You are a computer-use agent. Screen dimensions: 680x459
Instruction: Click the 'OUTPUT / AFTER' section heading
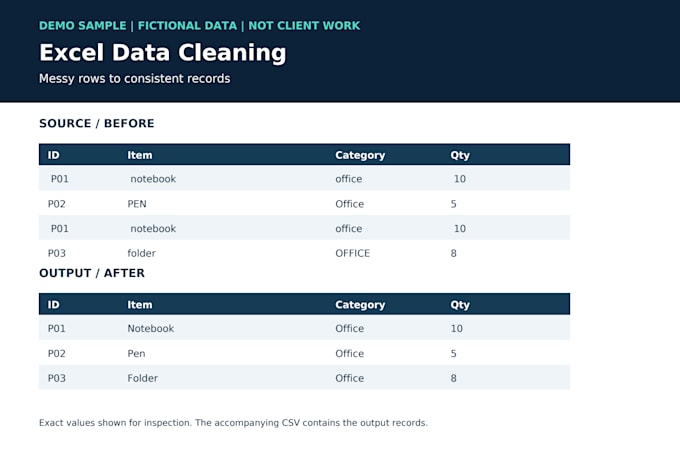92,273
